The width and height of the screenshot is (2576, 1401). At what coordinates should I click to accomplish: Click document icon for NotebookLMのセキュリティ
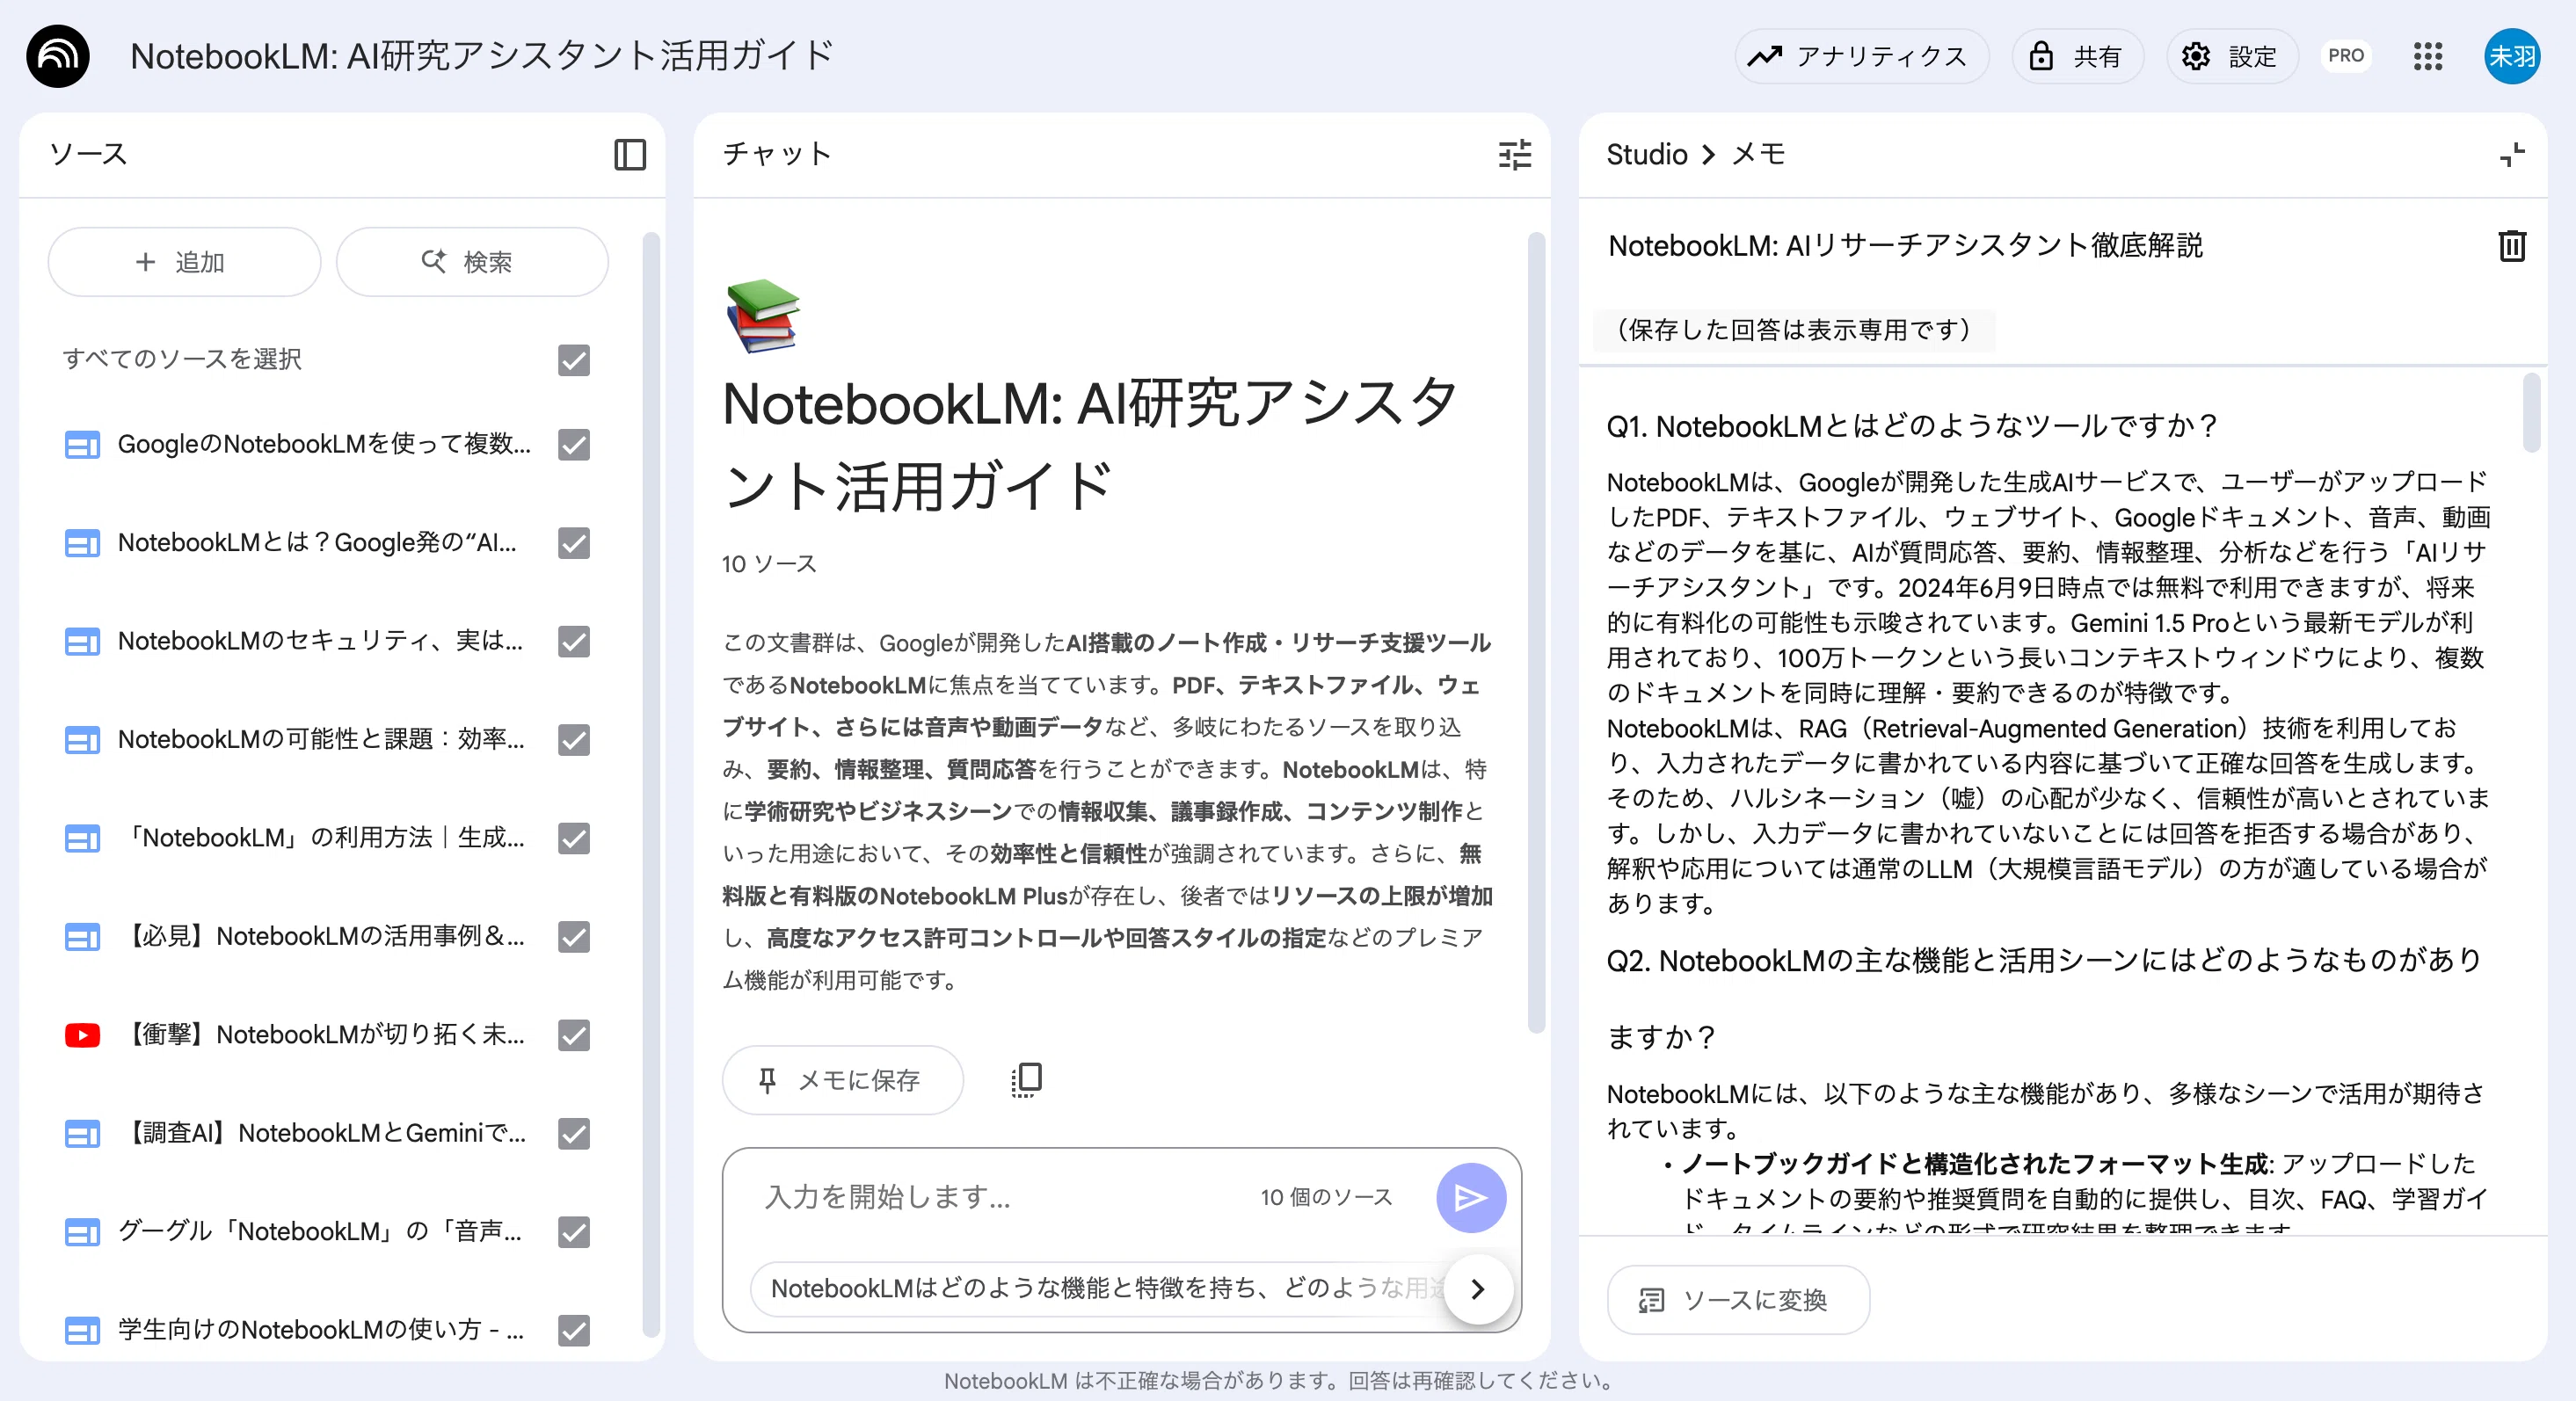point(82,641)
